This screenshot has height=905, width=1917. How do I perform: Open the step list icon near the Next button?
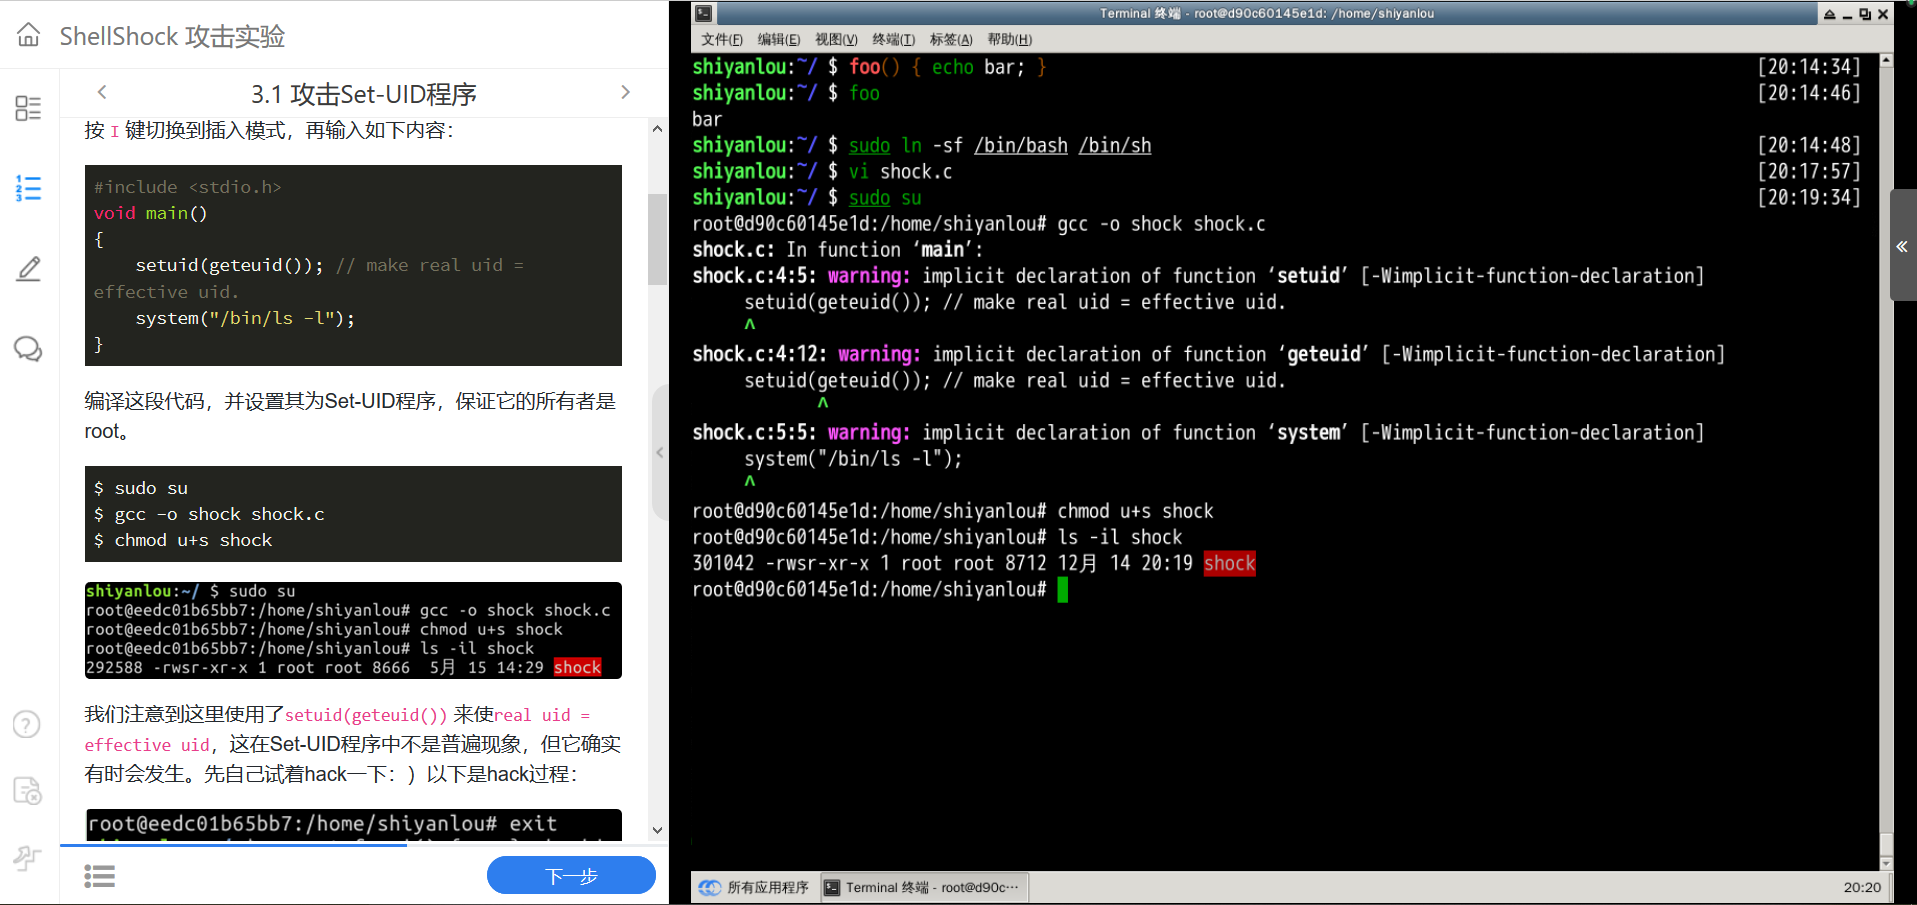click(x=99, y=877)
